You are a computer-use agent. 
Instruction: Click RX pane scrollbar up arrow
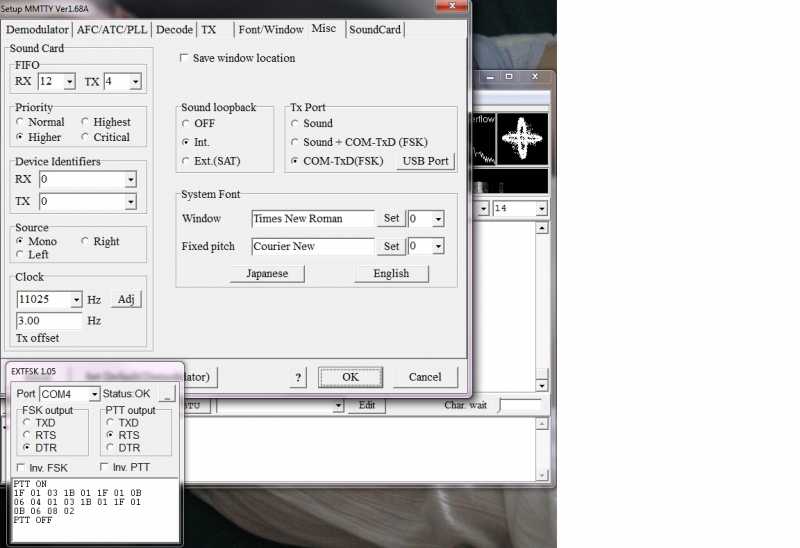coord(542,228)
